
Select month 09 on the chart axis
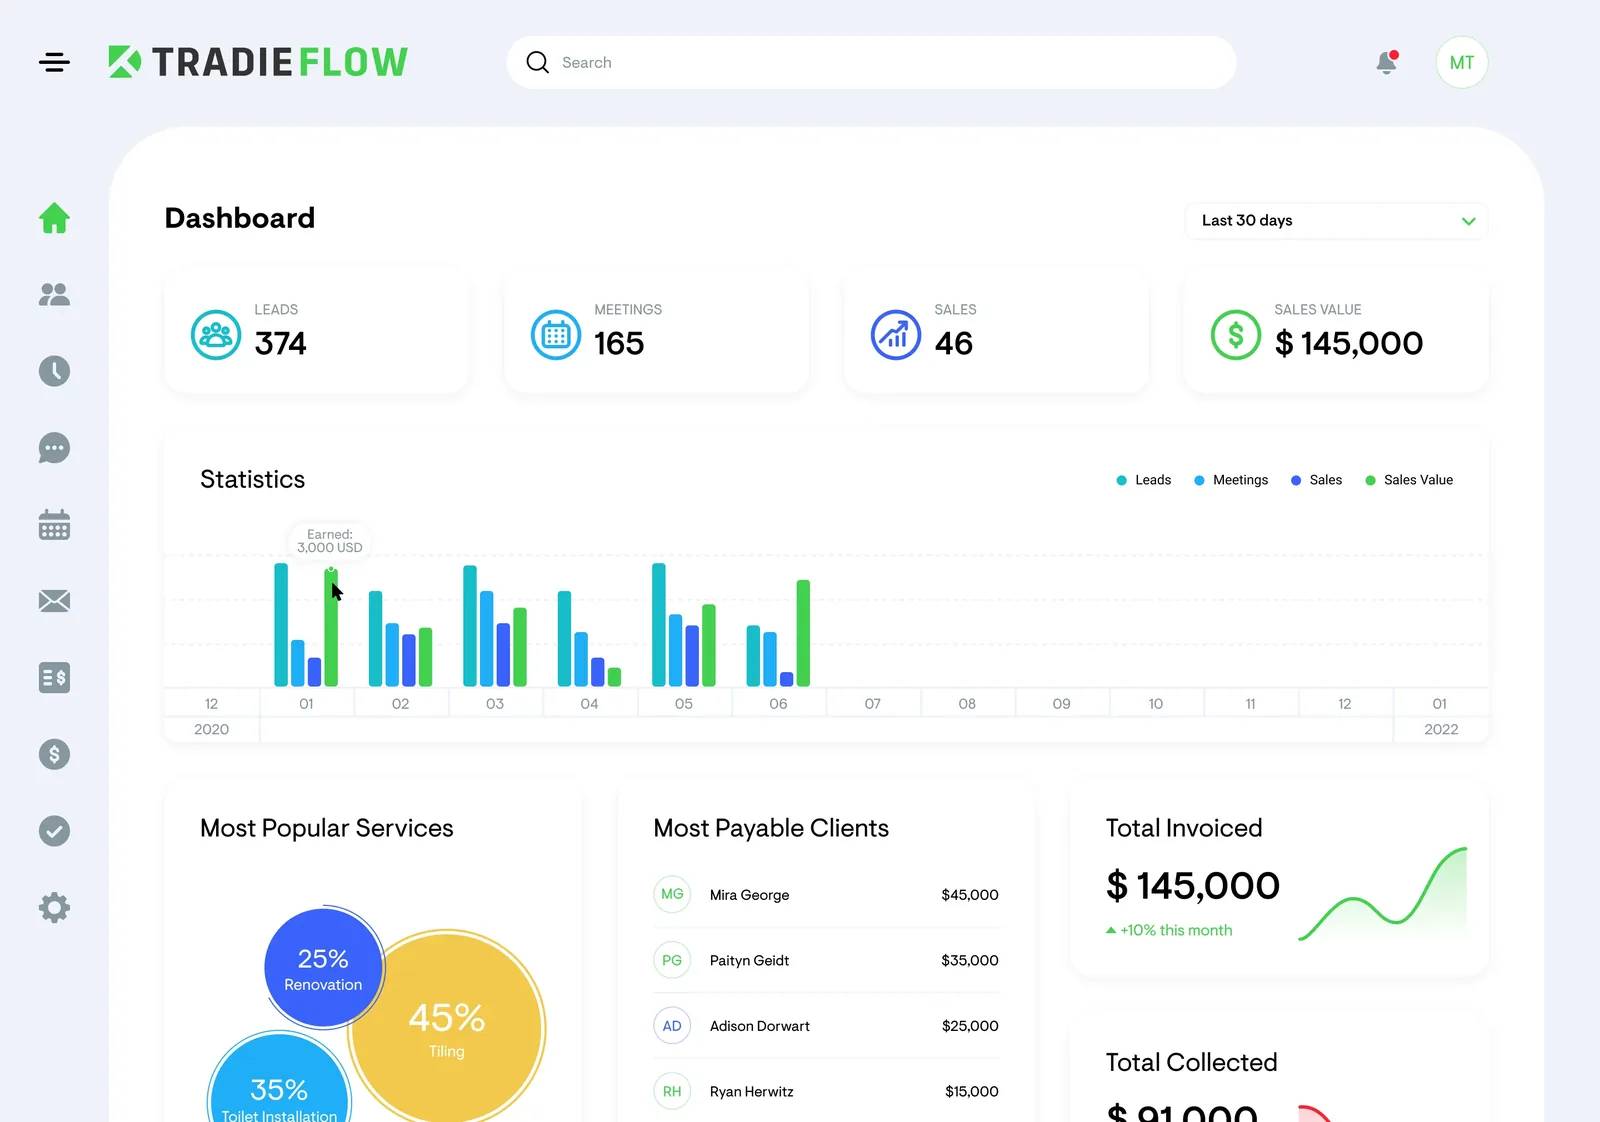(x=1061, y=704)
